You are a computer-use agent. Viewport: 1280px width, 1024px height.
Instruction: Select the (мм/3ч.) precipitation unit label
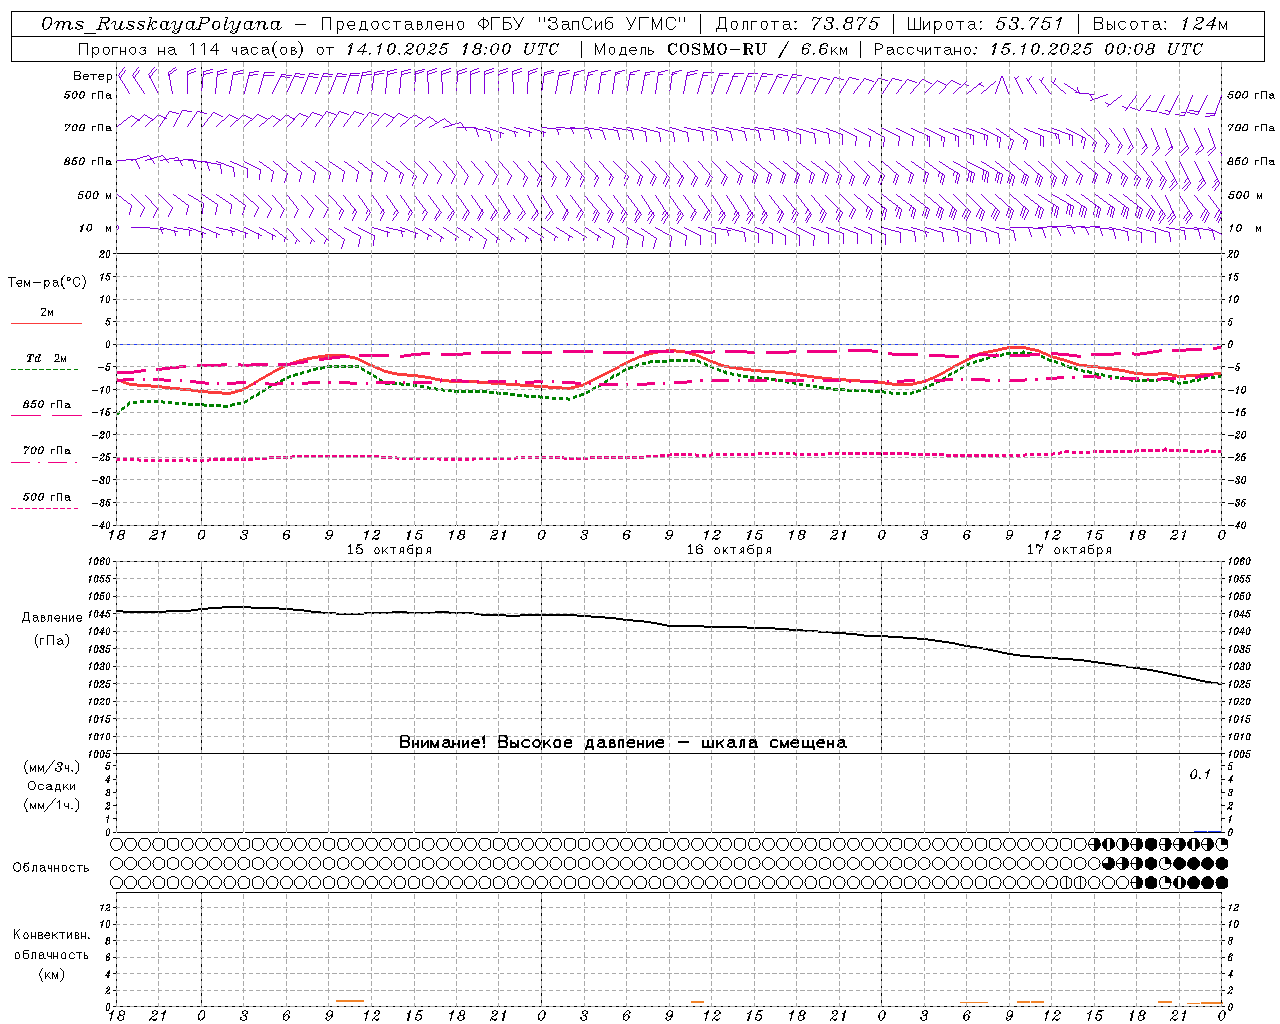click(x=52, y=767)
